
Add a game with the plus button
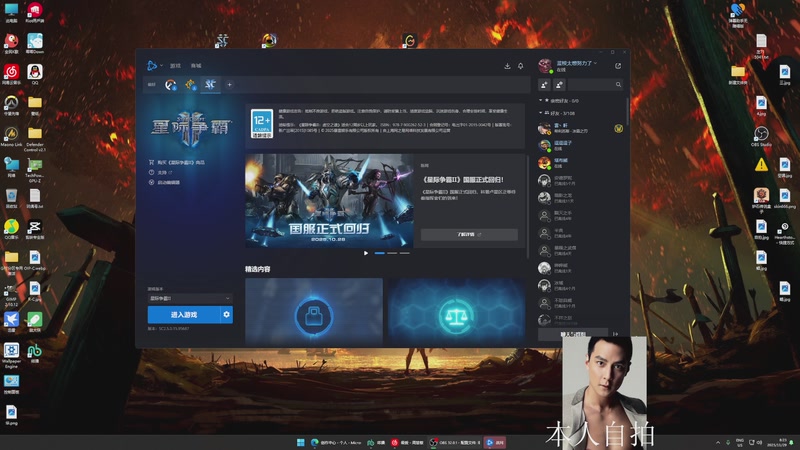point(230,85)
